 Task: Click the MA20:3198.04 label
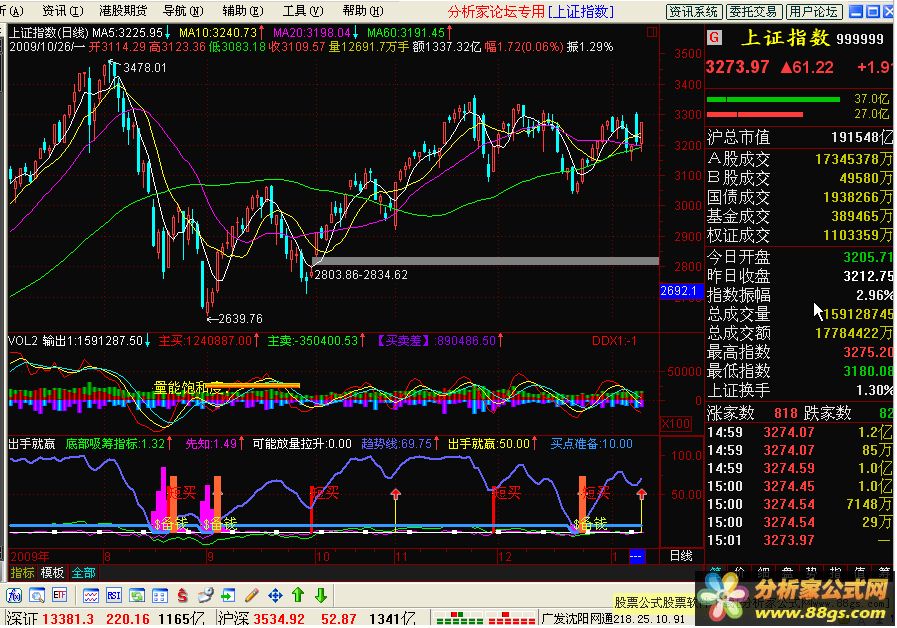pyautogui.click(x=312, y=33)
